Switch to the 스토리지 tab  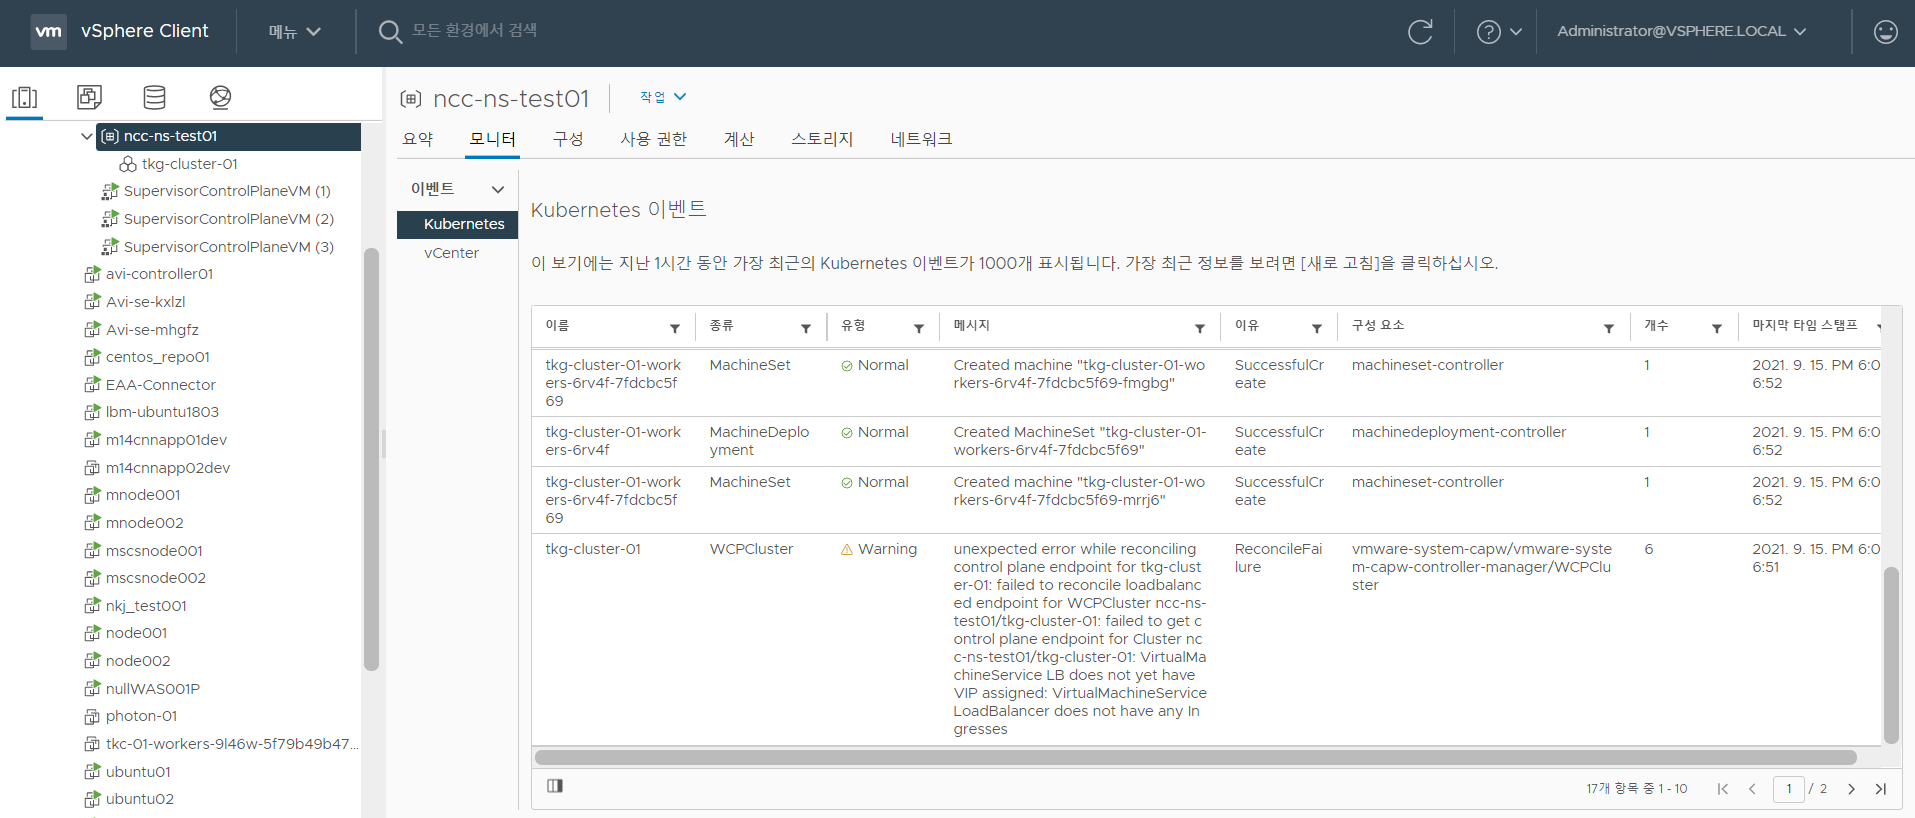coord(822,139)
